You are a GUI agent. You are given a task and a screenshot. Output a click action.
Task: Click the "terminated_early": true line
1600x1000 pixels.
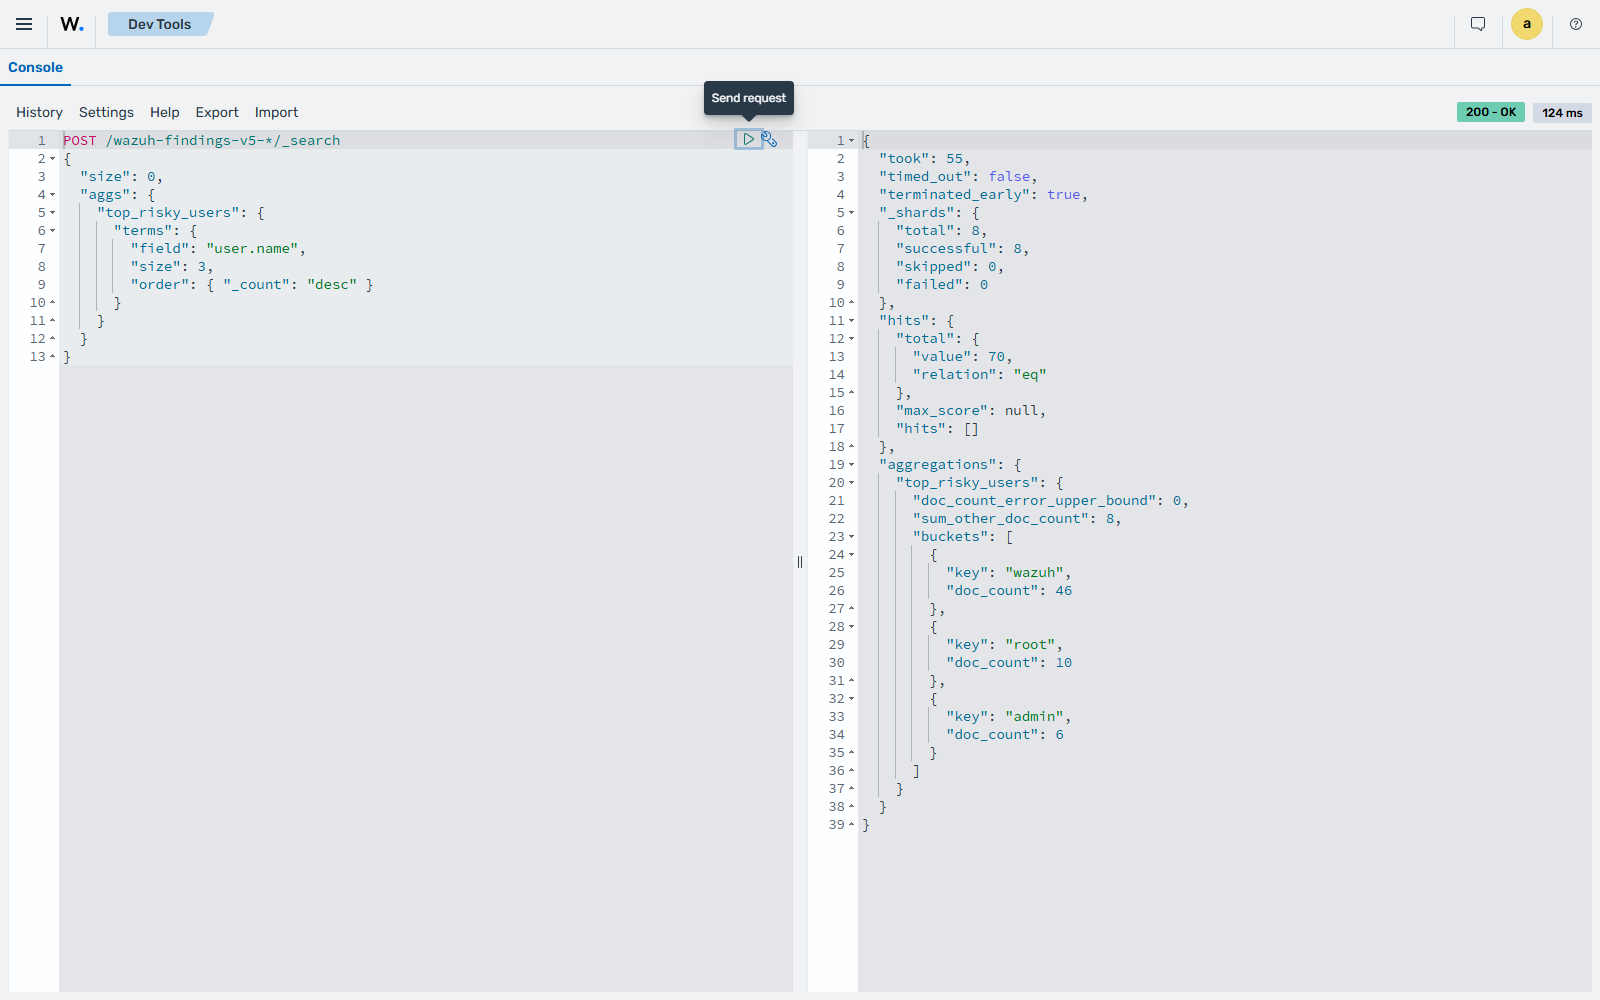[x=983, y=194]
